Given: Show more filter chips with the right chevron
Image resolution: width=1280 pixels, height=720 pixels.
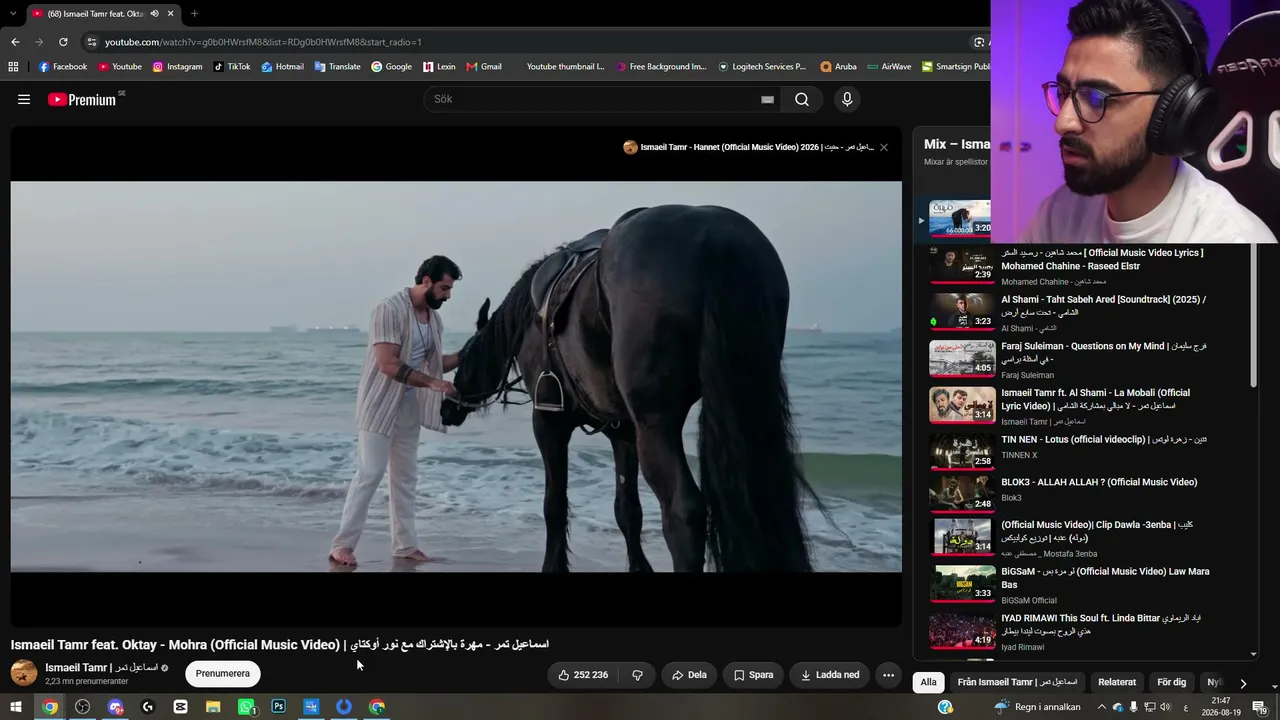Looking at the screenshot, I should [1243, 683].
